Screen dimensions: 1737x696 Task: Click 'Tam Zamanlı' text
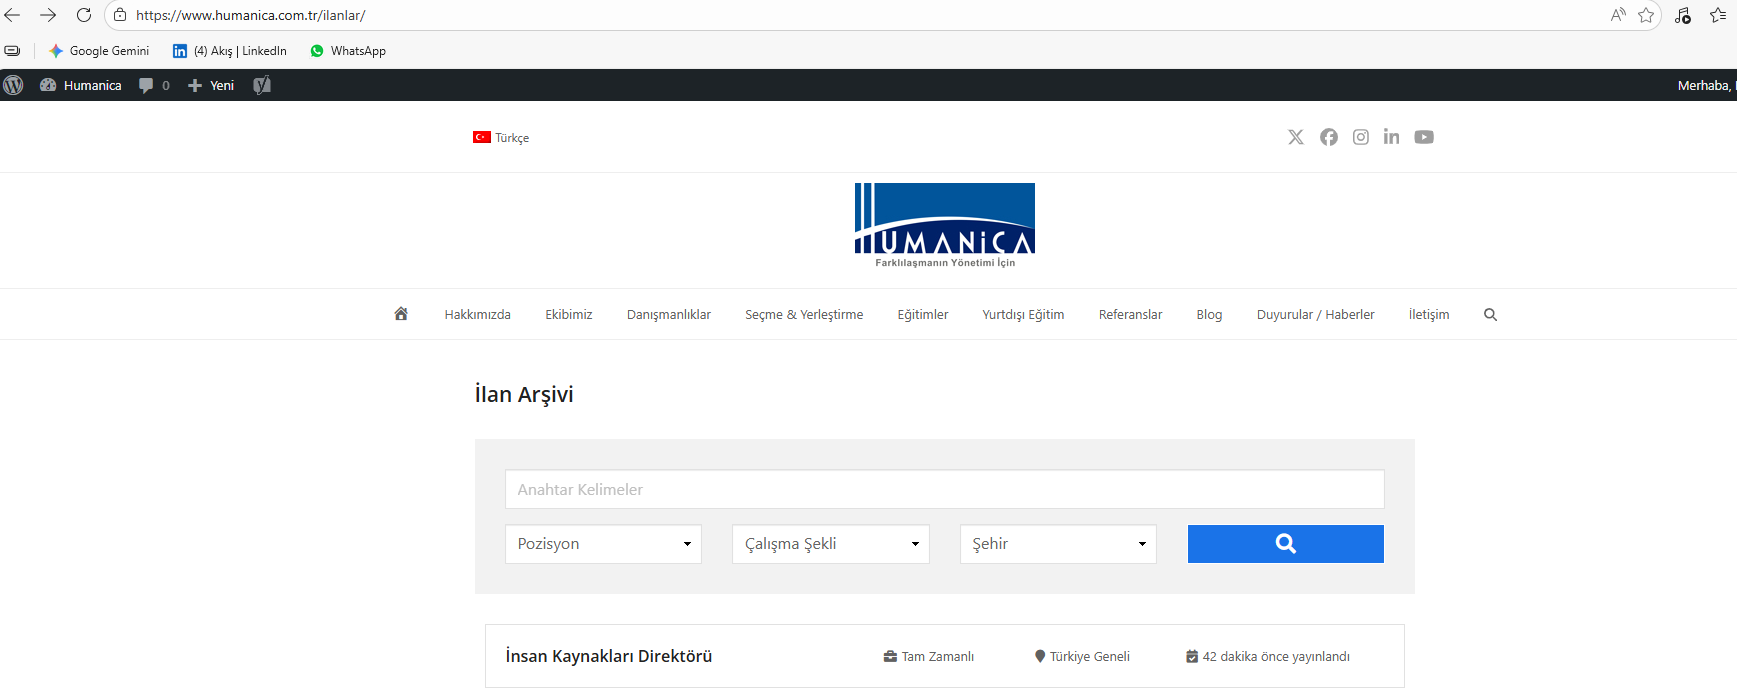[938, 657]
